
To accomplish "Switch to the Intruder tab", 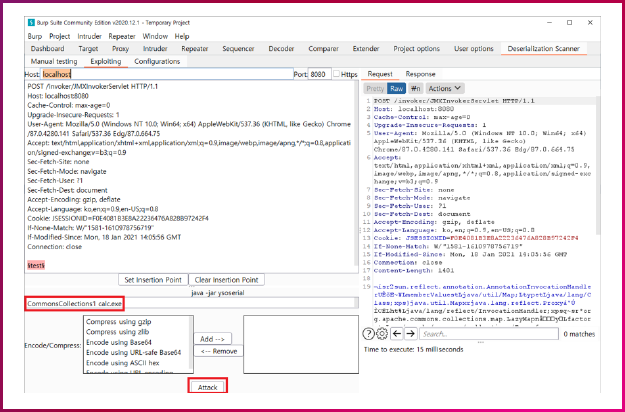I will (155, 49).
